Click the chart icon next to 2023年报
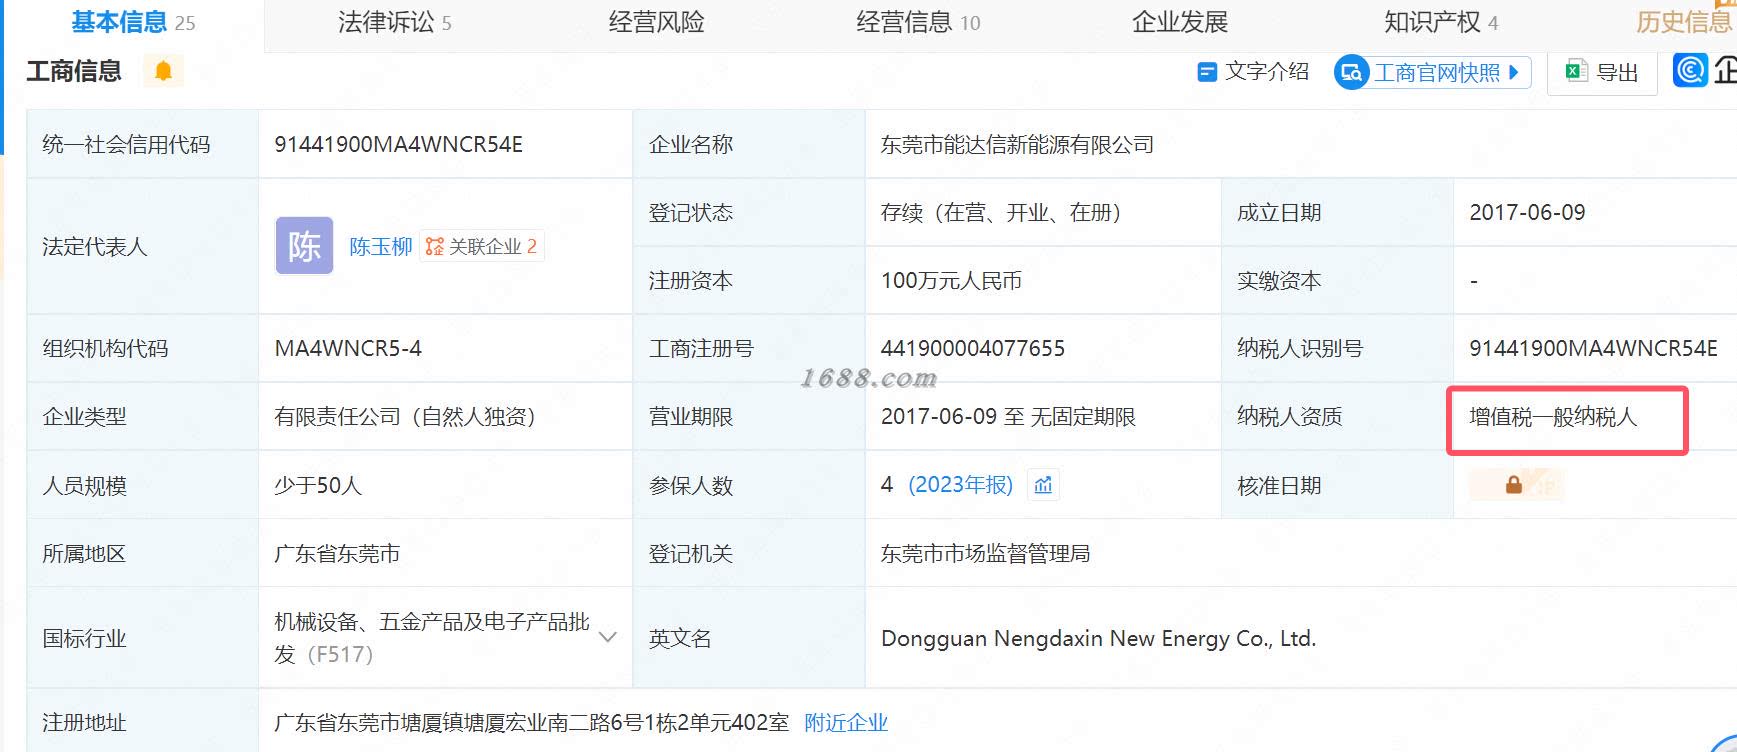 [x=1044, y=485]
